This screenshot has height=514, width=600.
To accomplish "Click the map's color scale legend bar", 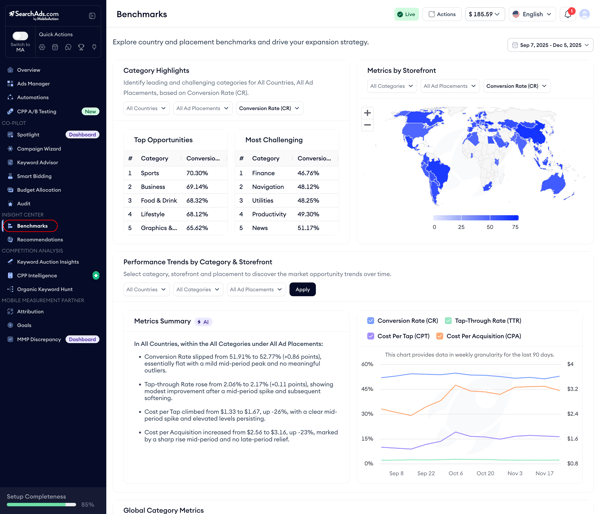I will click(476, 217).
